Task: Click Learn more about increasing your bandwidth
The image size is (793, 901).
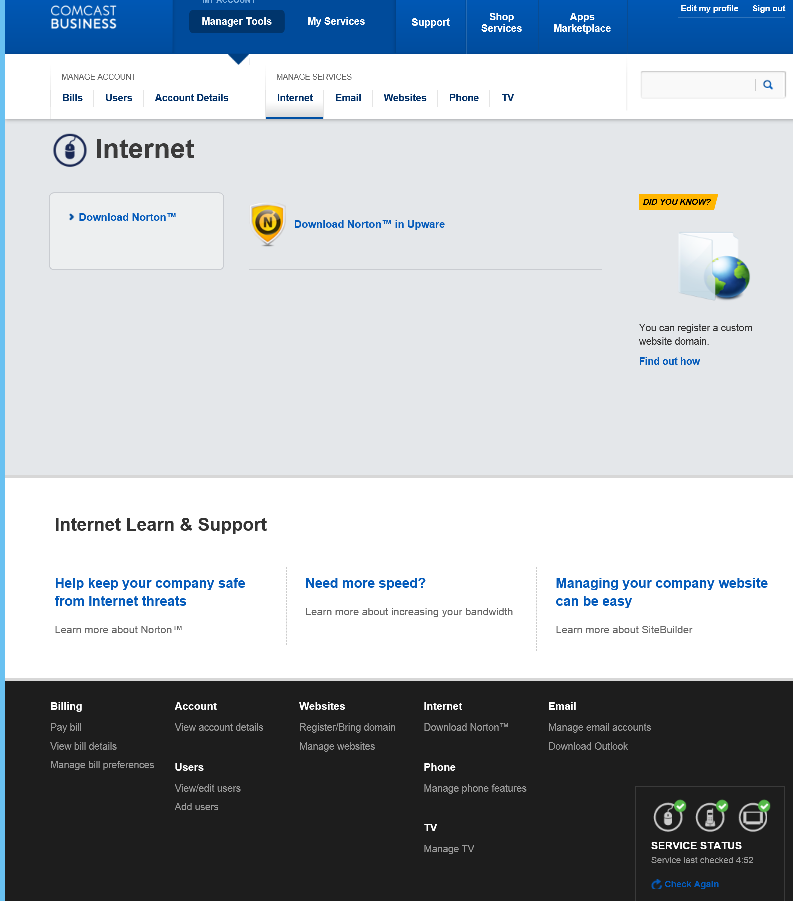Action: point(409,612)
